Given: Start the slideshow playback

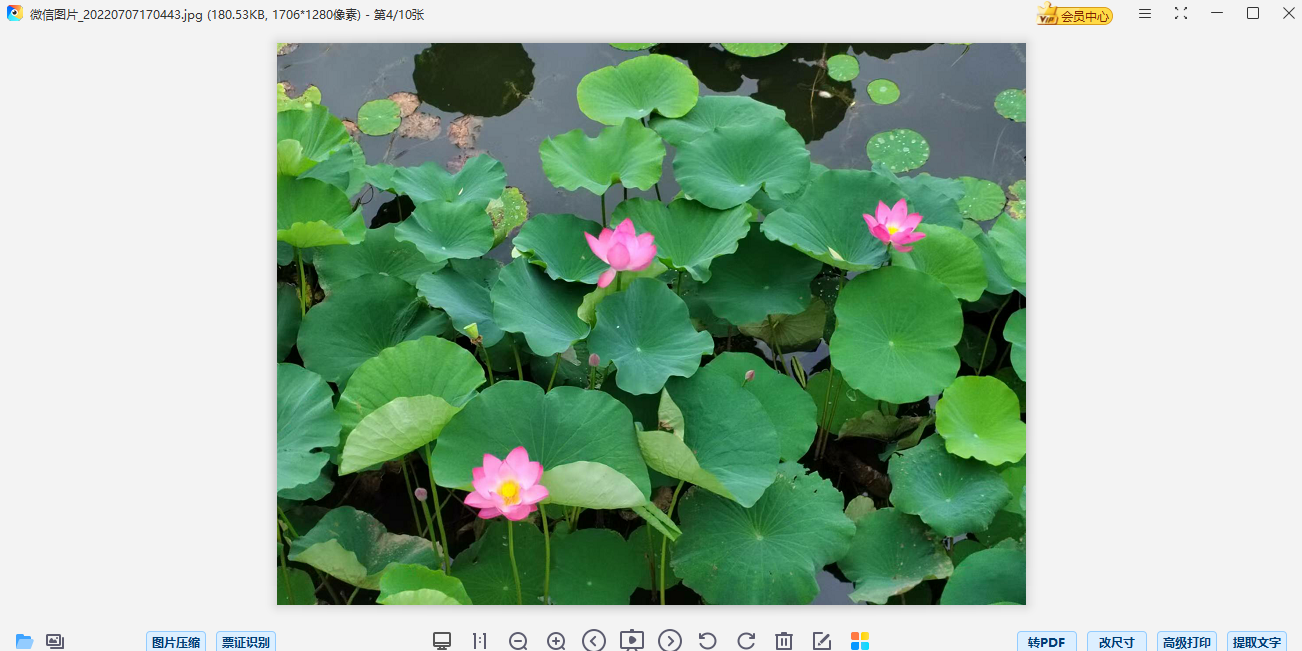Looking at the screenshot, I should click(x=632, y=641).
